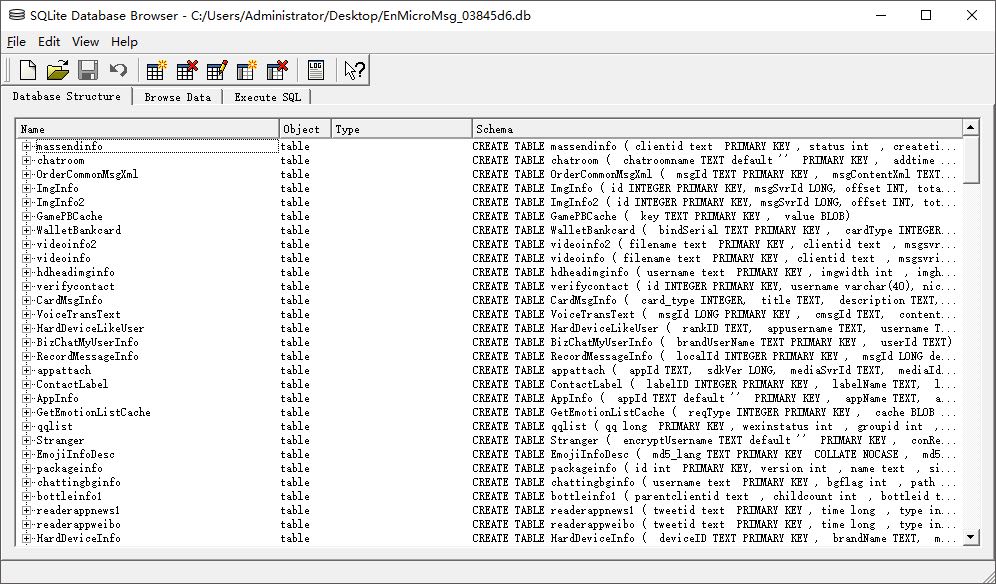
Task: Open the File menu
Action: coord(16,42)
